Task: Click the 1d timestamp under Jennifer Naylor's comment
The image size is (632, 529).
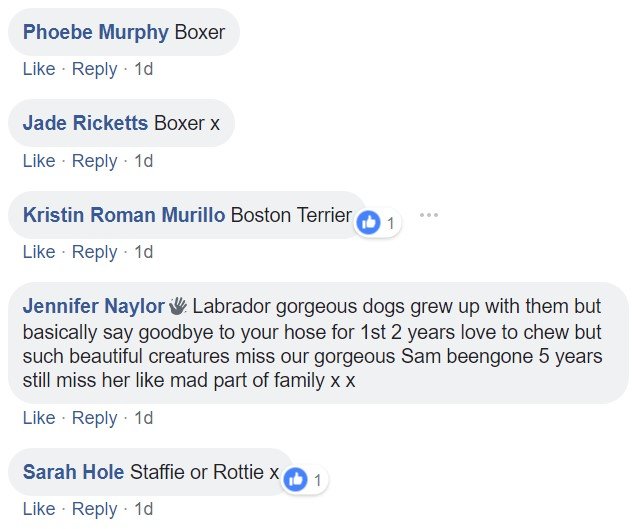Action: (144, 417)
